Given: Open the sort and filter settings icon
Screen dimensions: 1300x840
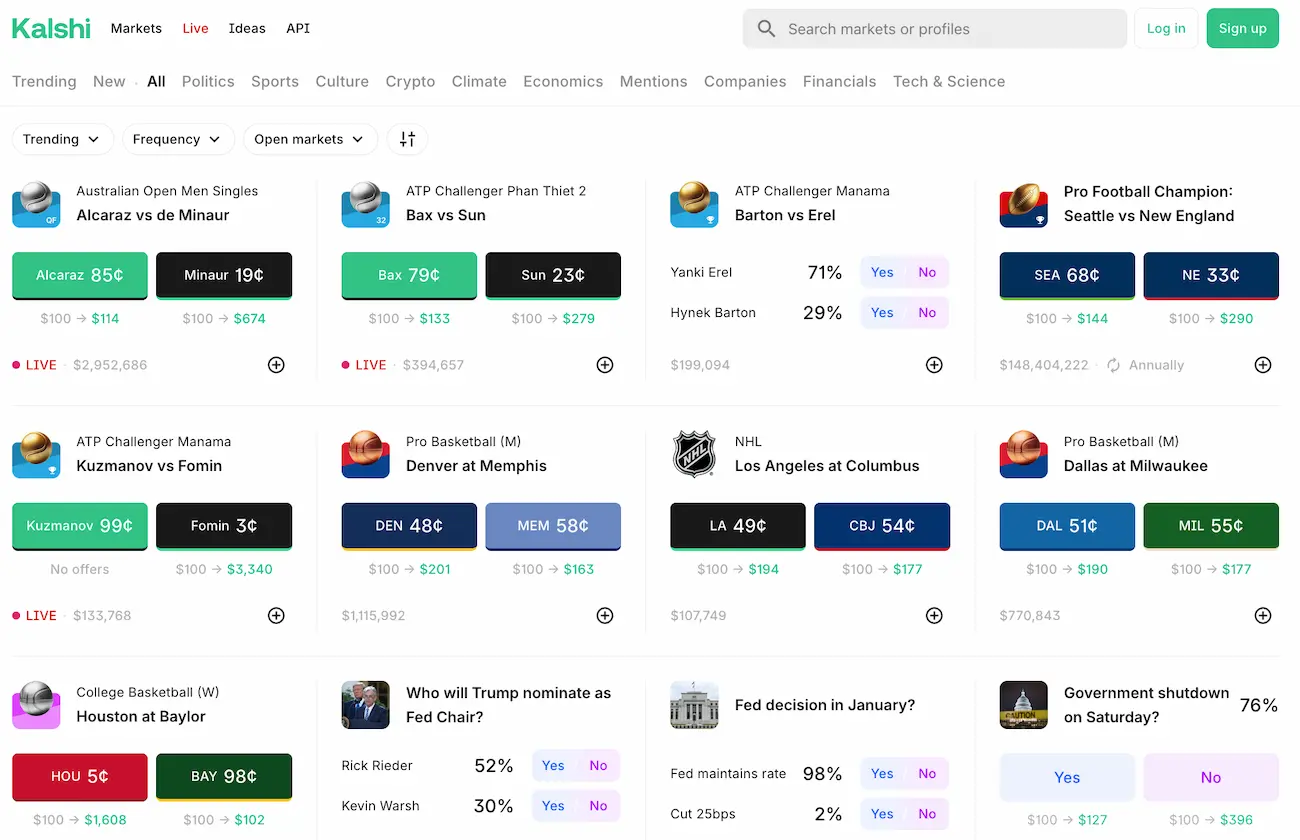Looking at the screenshot, I should [407, 139].
